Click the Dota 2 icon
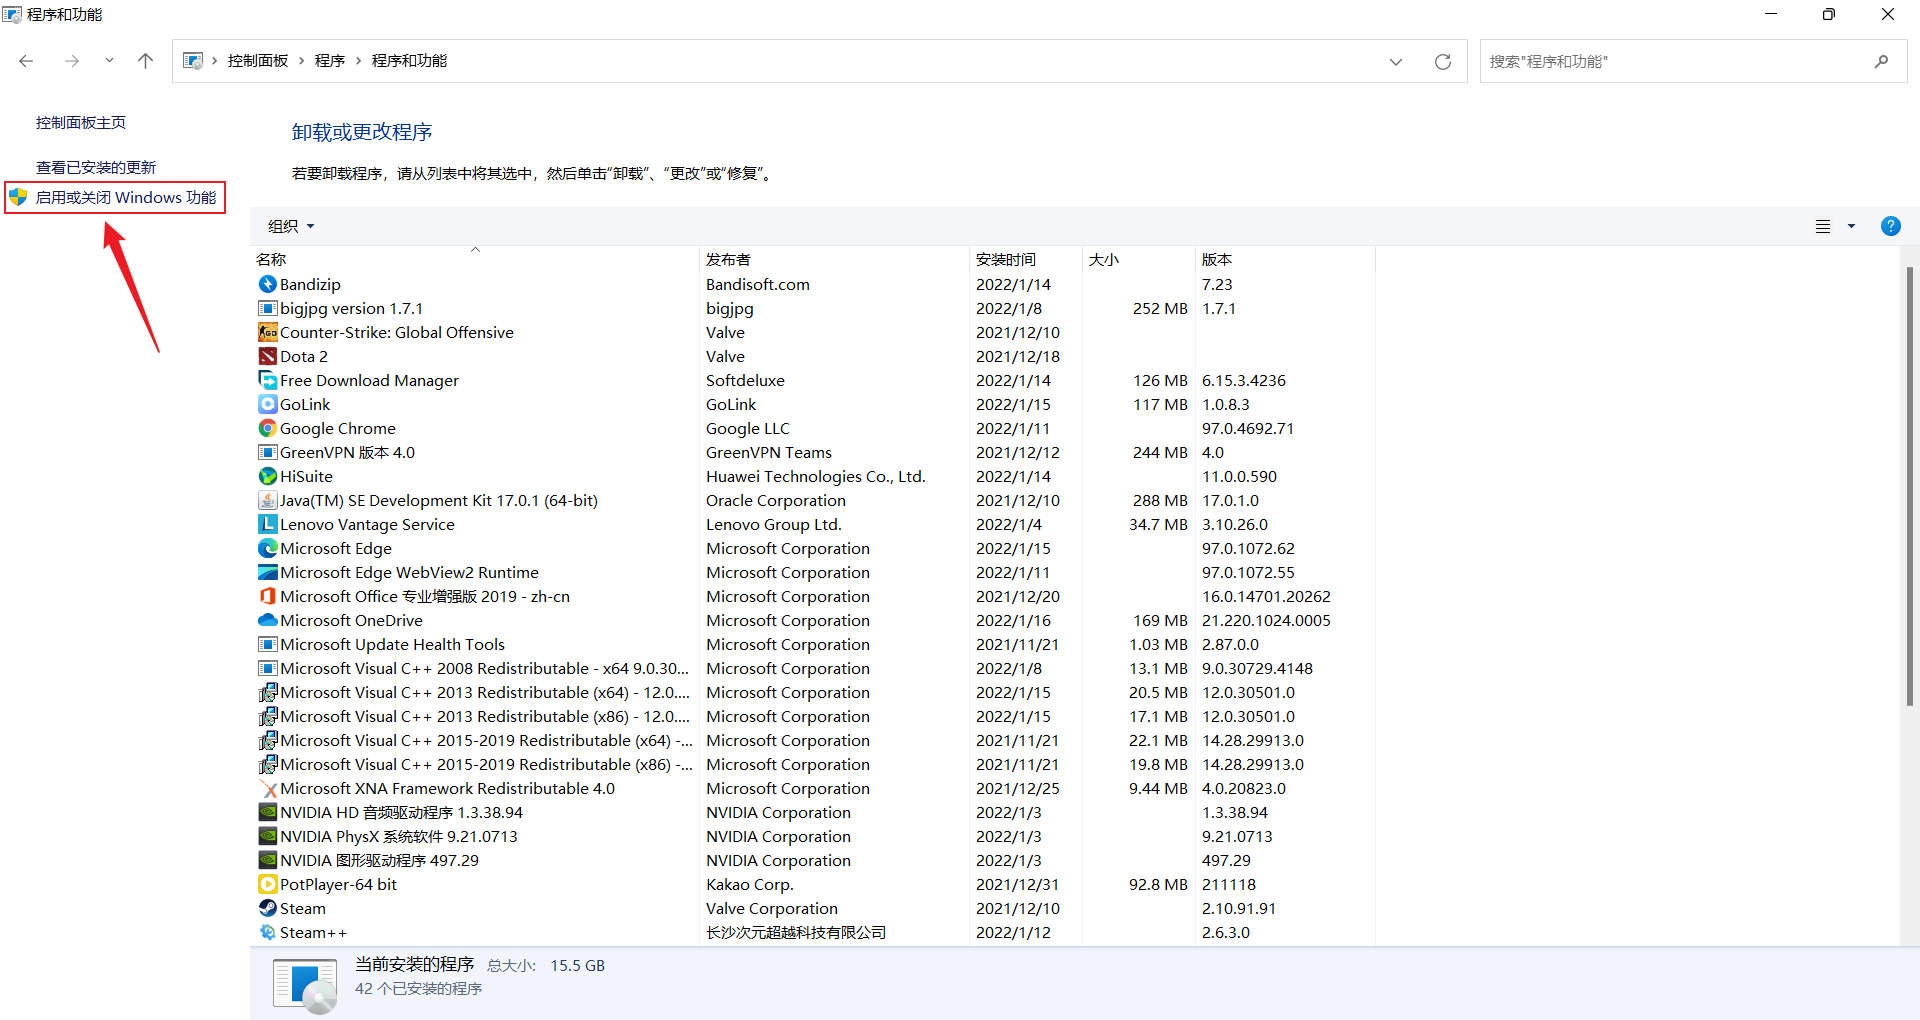 point(267,356)
